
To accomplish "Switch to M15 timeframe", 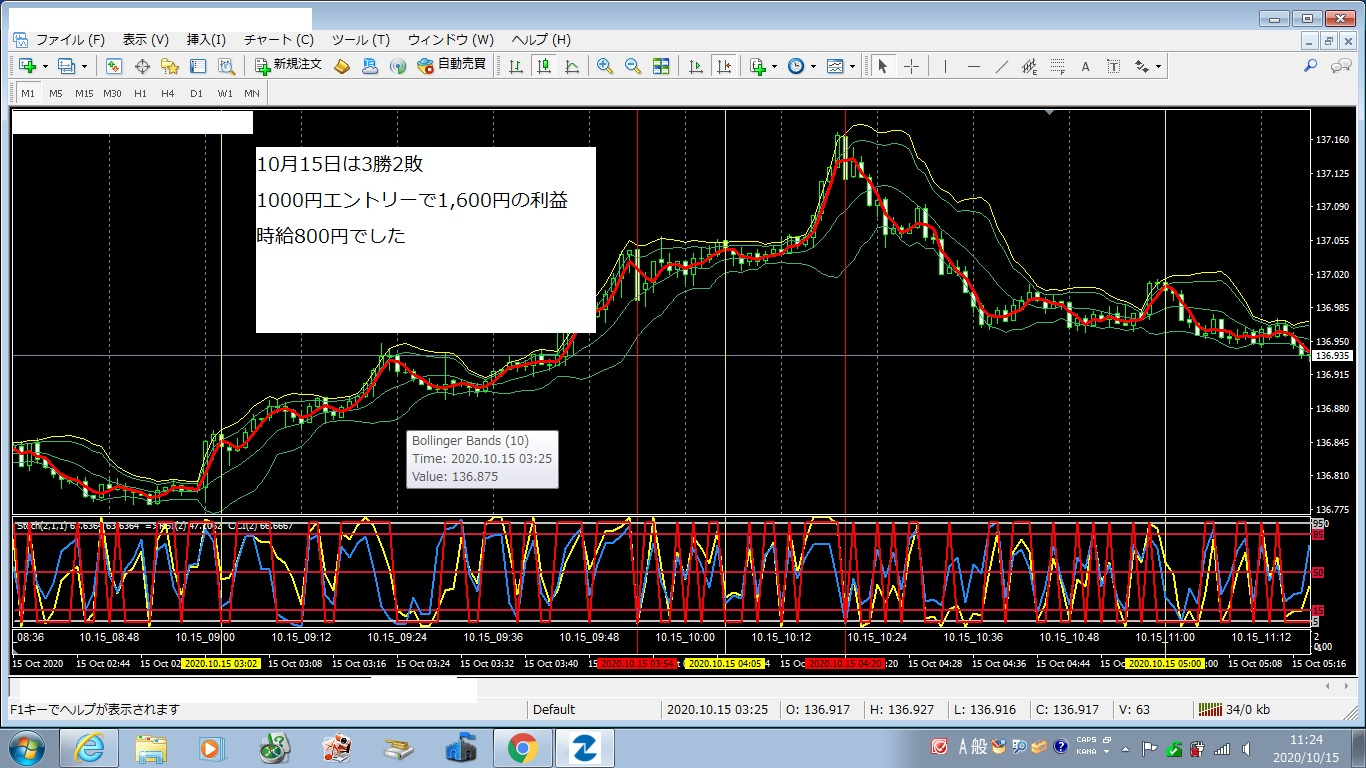I will click(84, 93).
